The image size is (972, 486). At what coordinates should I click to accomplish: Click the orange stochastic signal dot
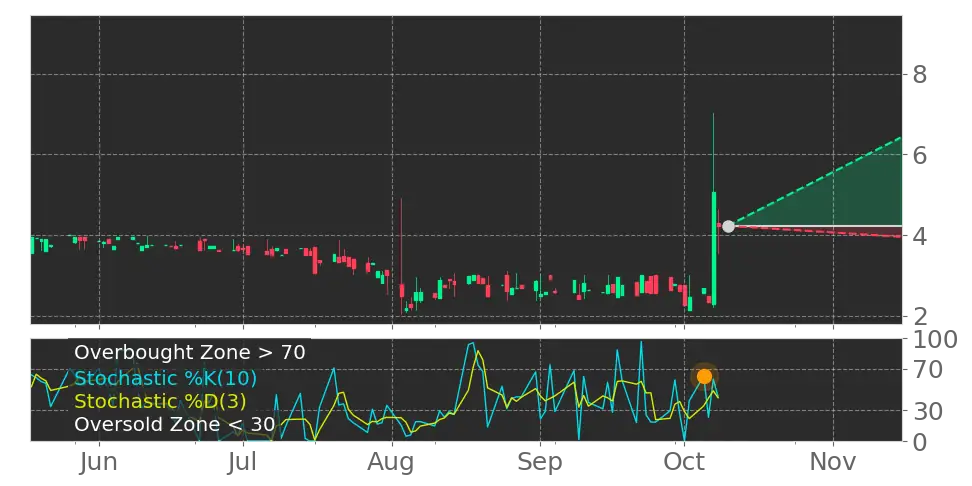click(704, 376)
